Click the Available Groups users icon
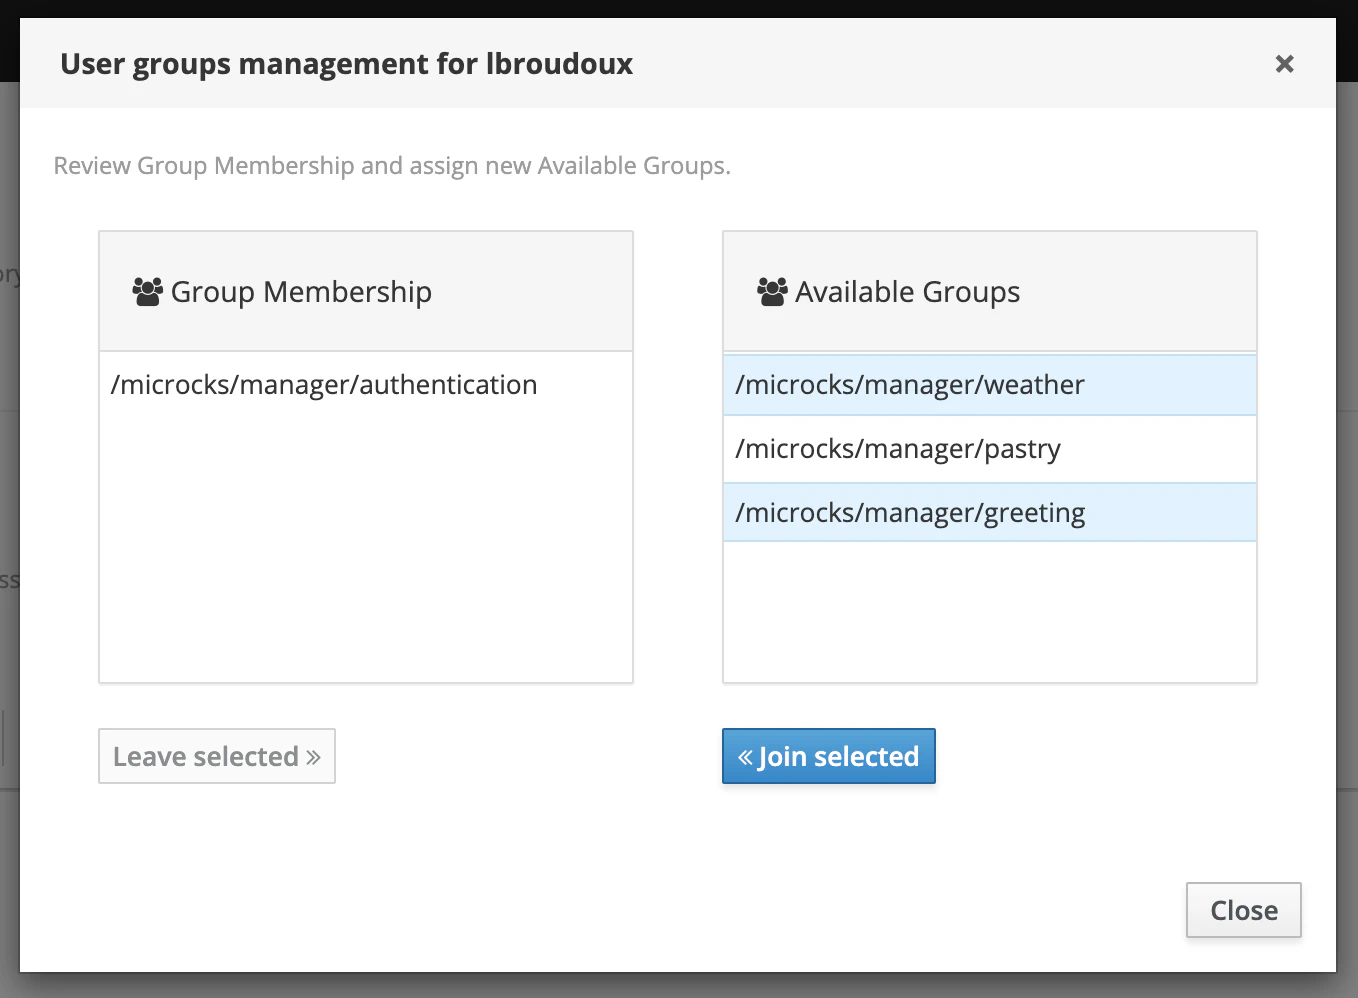Viewport: 1358px width, 998px height. click(x=772, y=292)
